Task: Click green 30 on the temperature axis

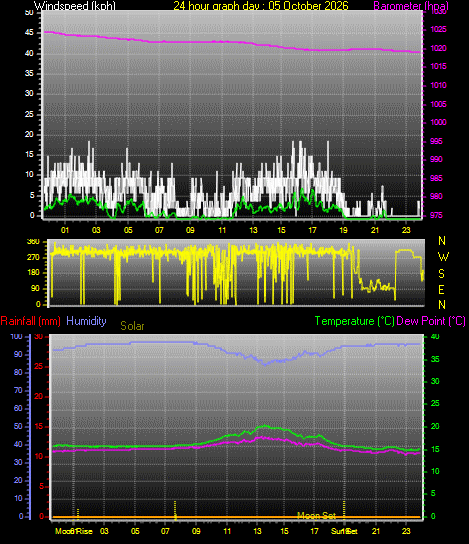Action: [435, 381]
